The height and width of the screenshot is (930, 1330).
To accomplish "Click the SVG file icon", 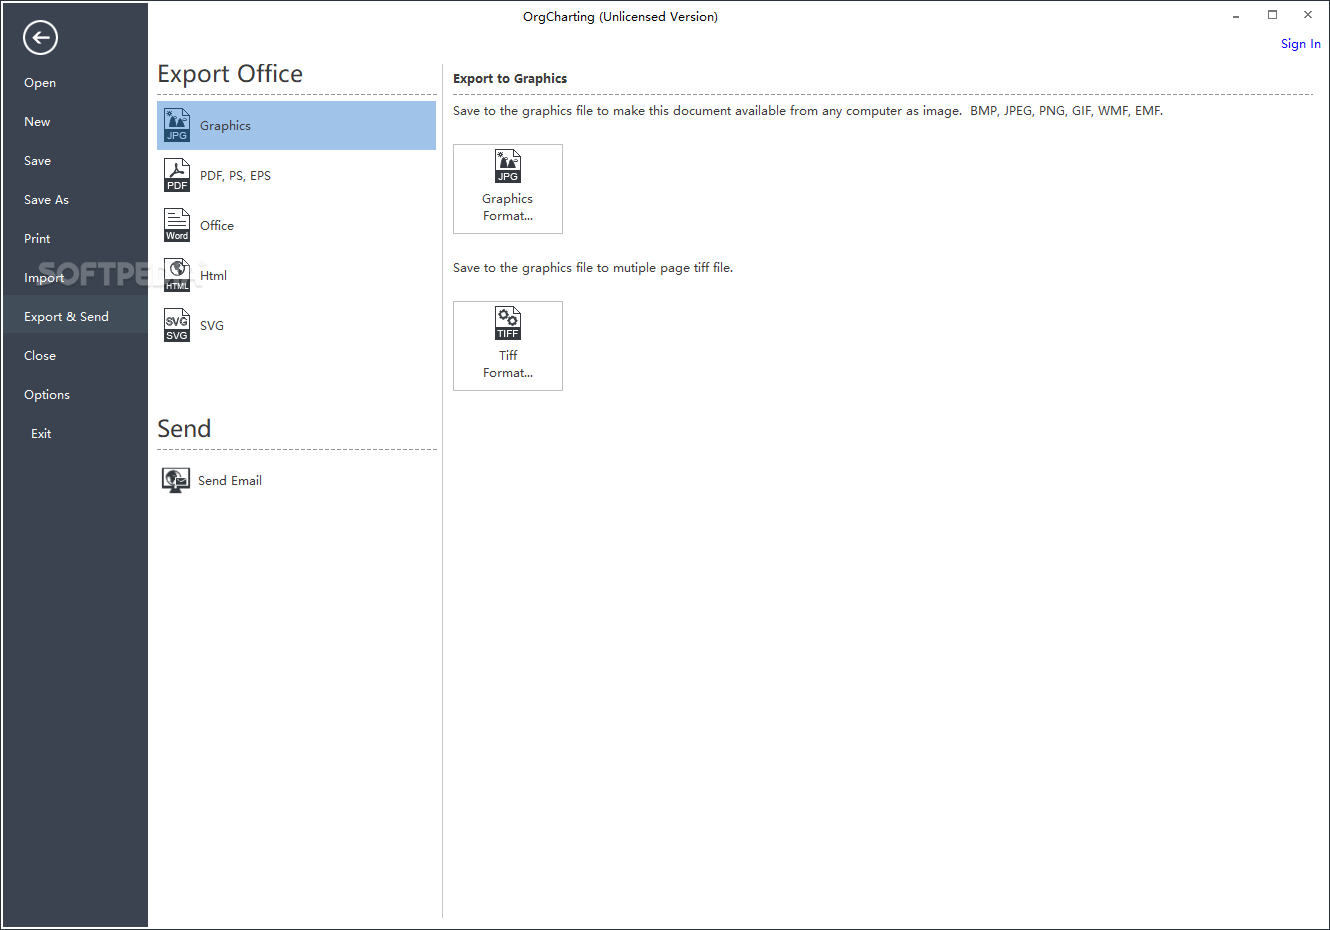I will 177,325.
